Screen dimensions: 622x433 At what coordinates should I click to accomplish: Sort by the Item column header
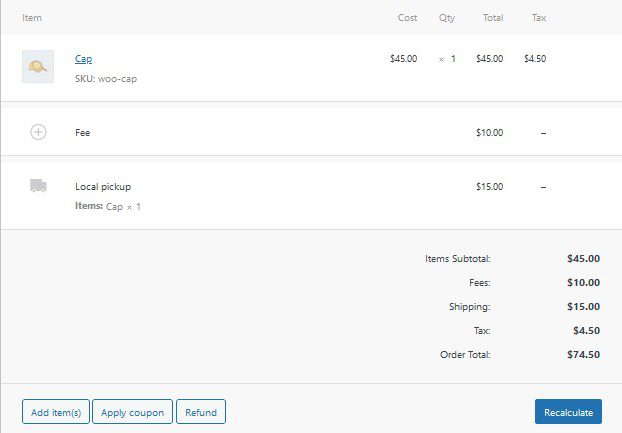(x=32, y=18)
